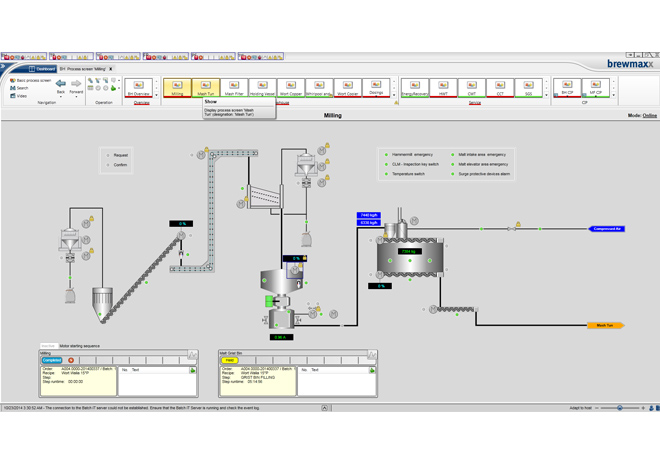660x463 pixels.
Task: Toggle the Hammermill emergency indicator
Action: (387, 155)
